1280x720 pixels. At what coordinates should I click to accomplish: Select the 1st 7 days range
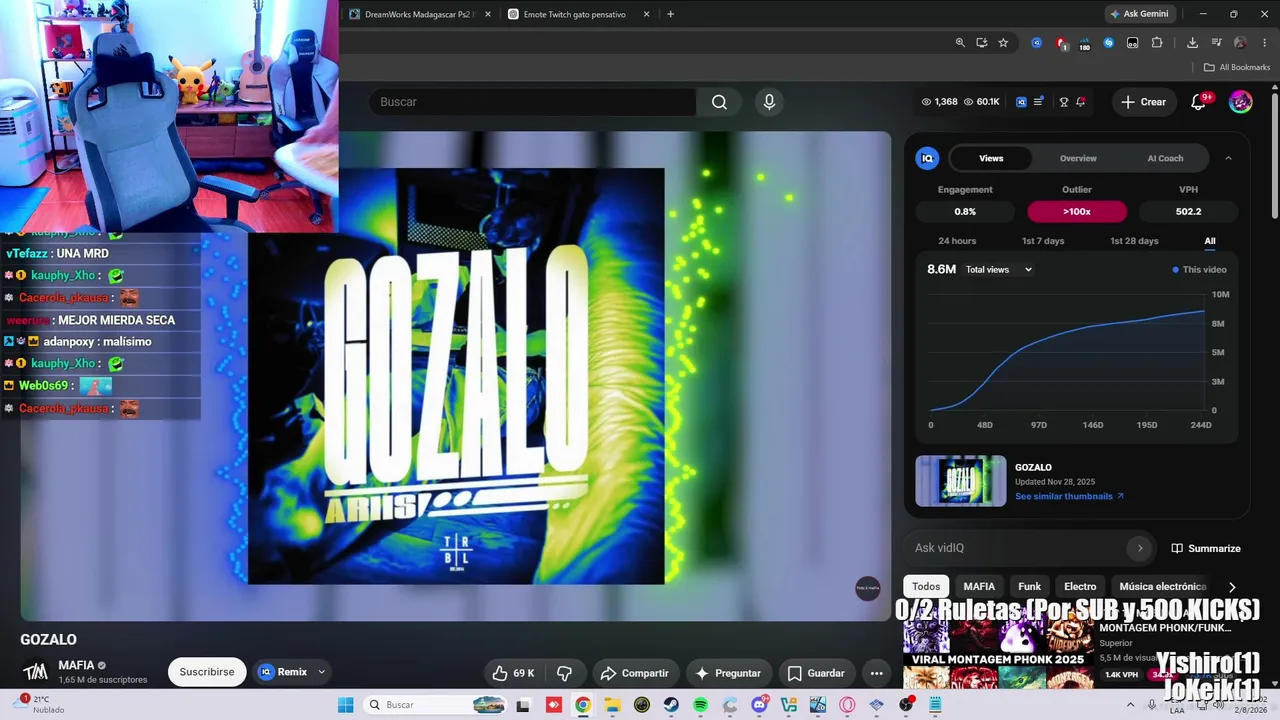(1043, 241)
